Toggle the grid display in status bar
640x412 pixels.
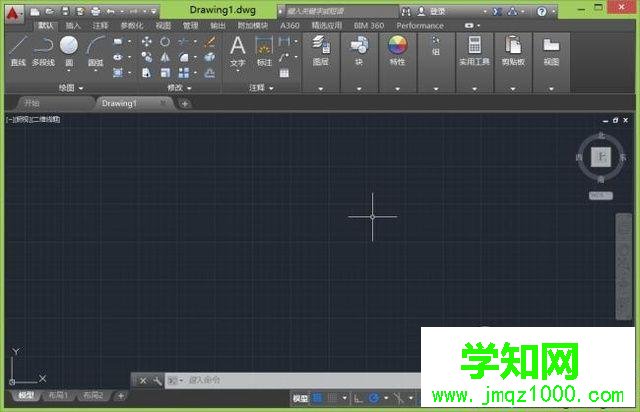tap(317, 398)
